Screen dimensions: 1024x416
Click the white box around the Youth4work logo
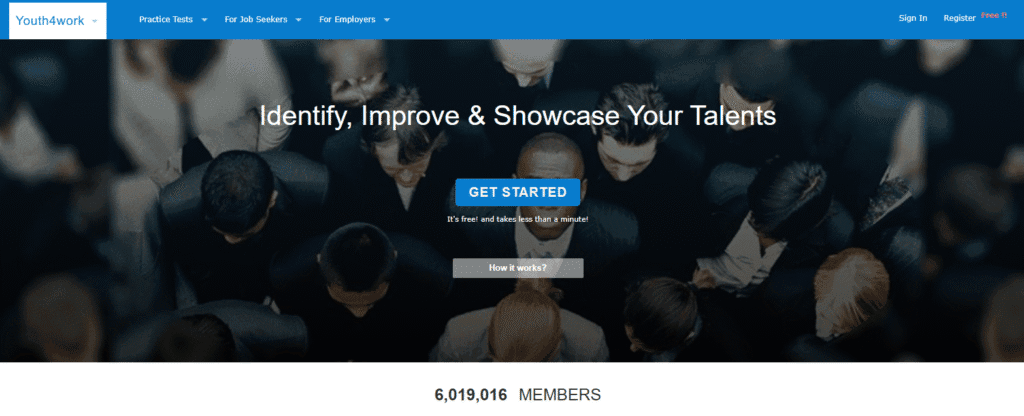pos(57,20)
